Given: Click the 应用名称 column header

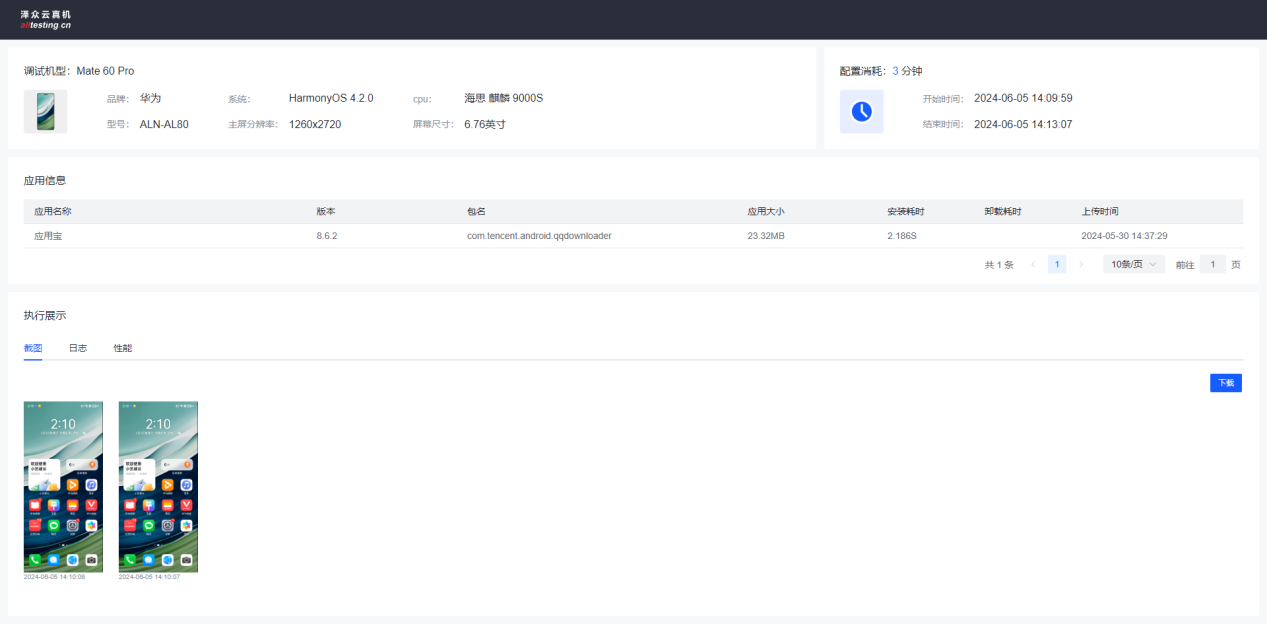Looking at the screenshot, I should coord(53,212).
